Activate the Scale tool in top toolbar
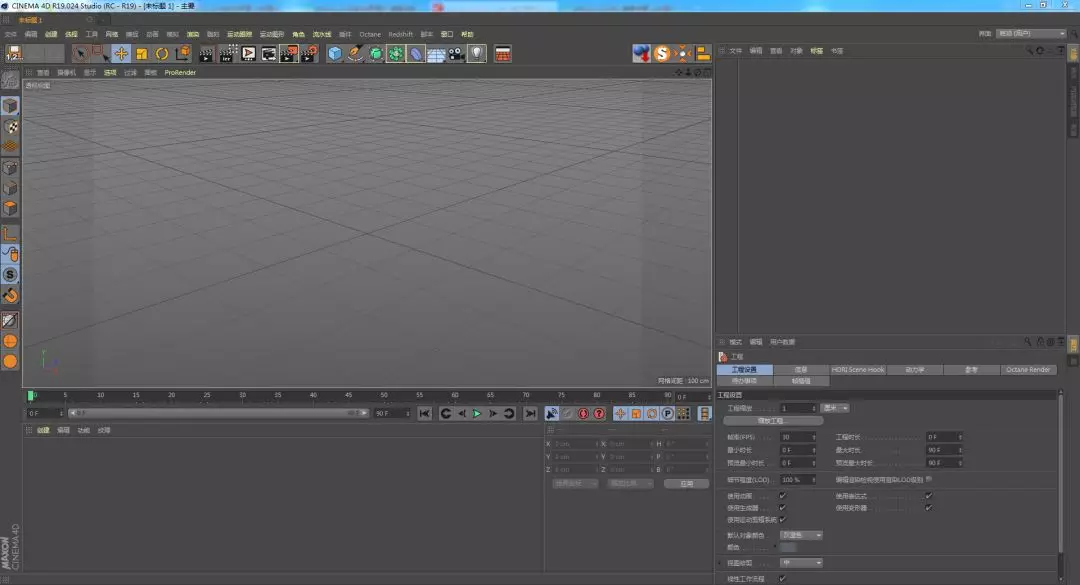This screenshot has width=1080, height=585. click(x=141, y=54)
